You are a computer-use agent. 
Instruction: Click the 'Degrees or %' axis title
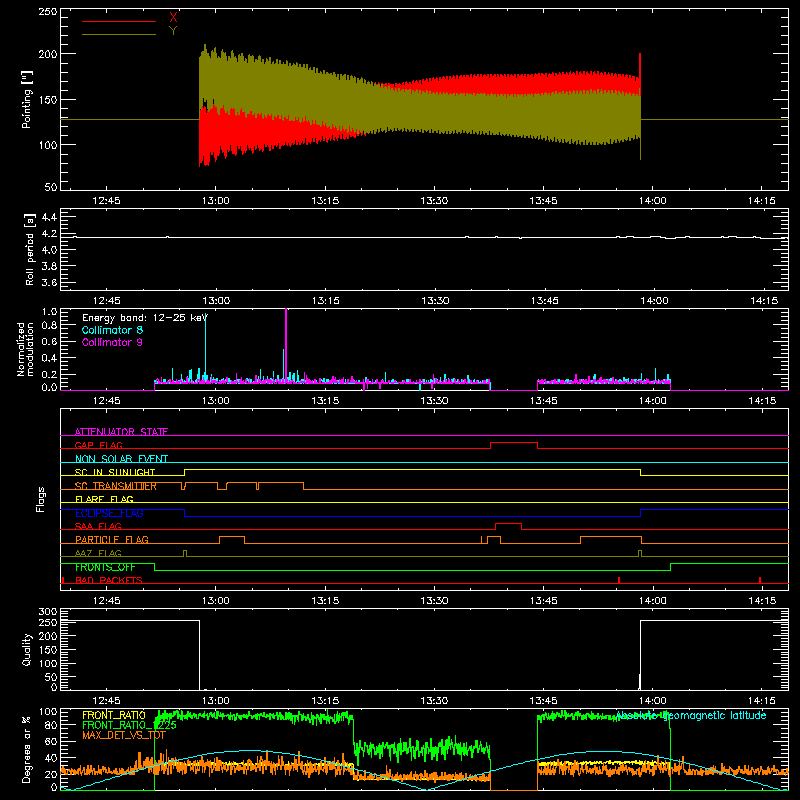[27, 750]
